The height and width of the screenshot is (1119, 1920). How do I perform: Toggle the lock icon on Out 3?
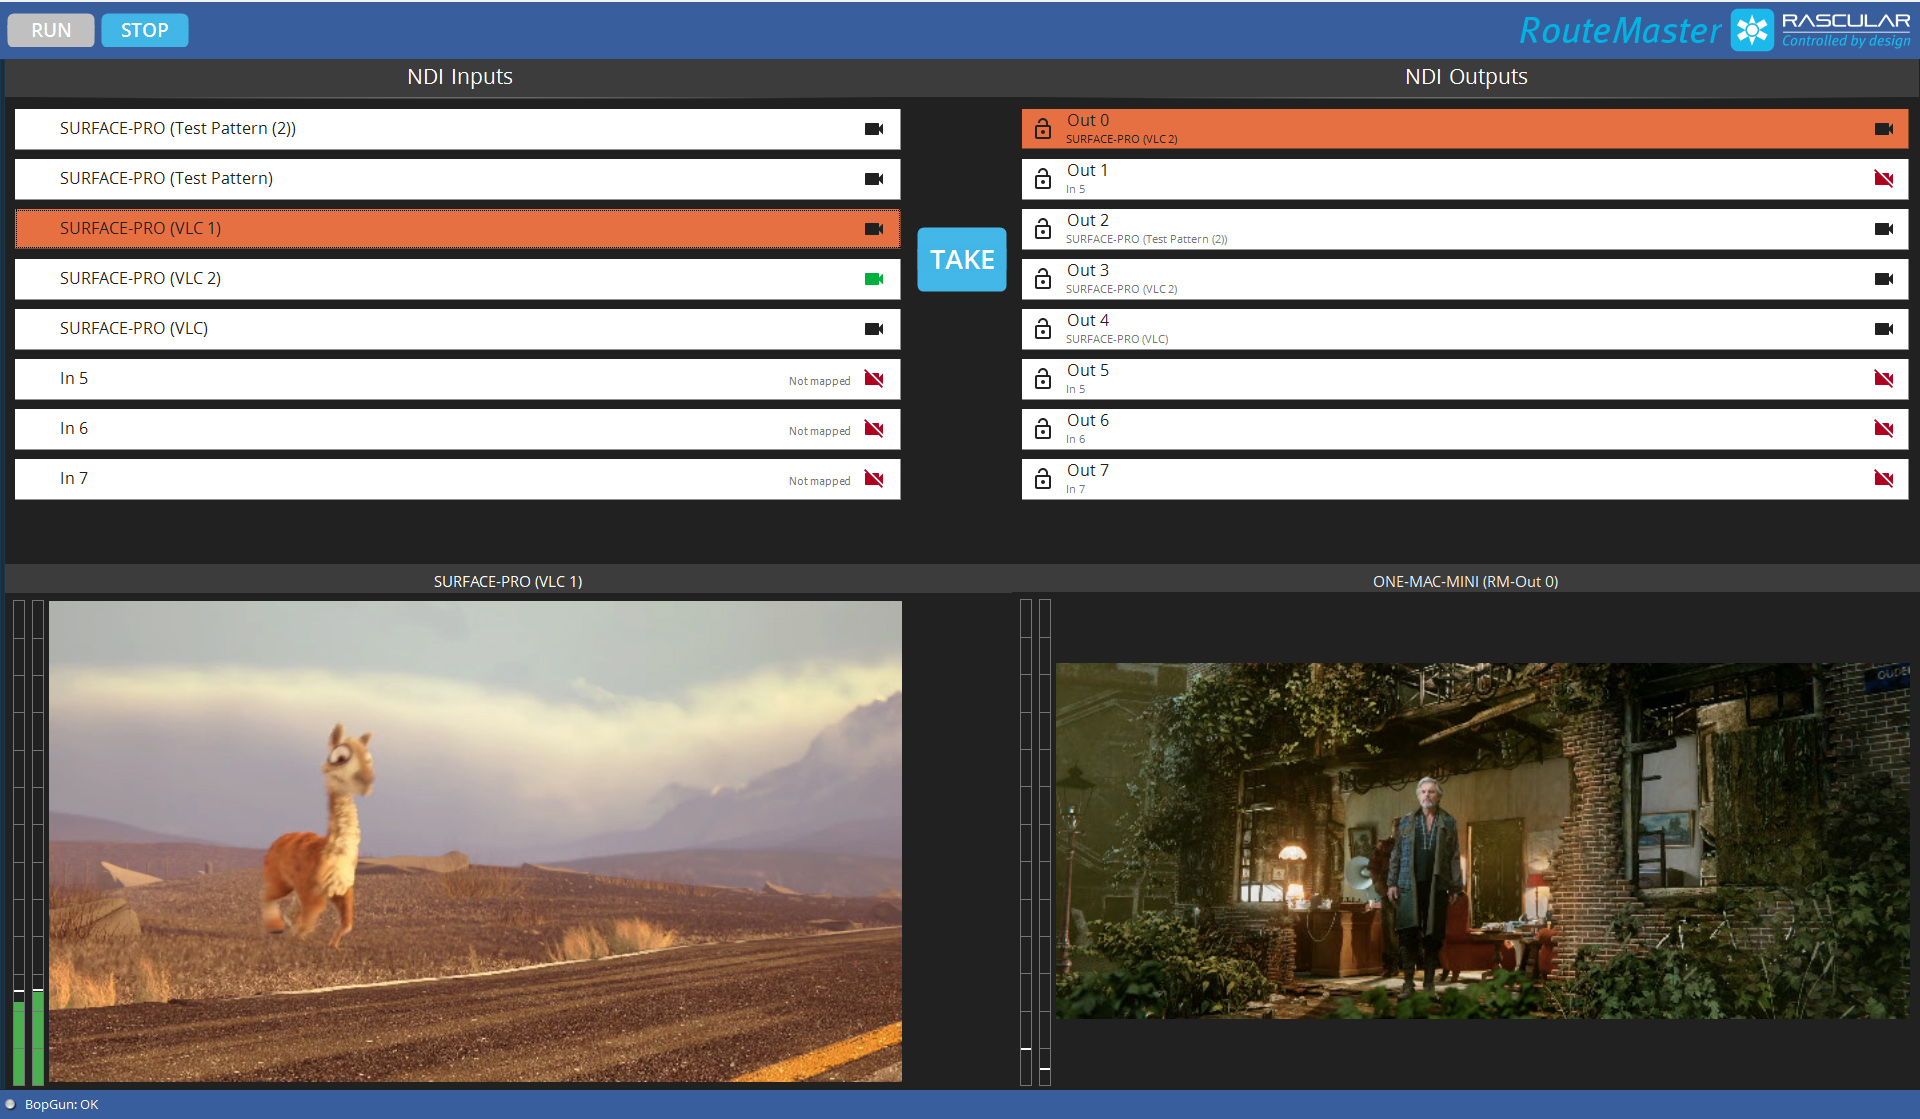pos(1043,278)
